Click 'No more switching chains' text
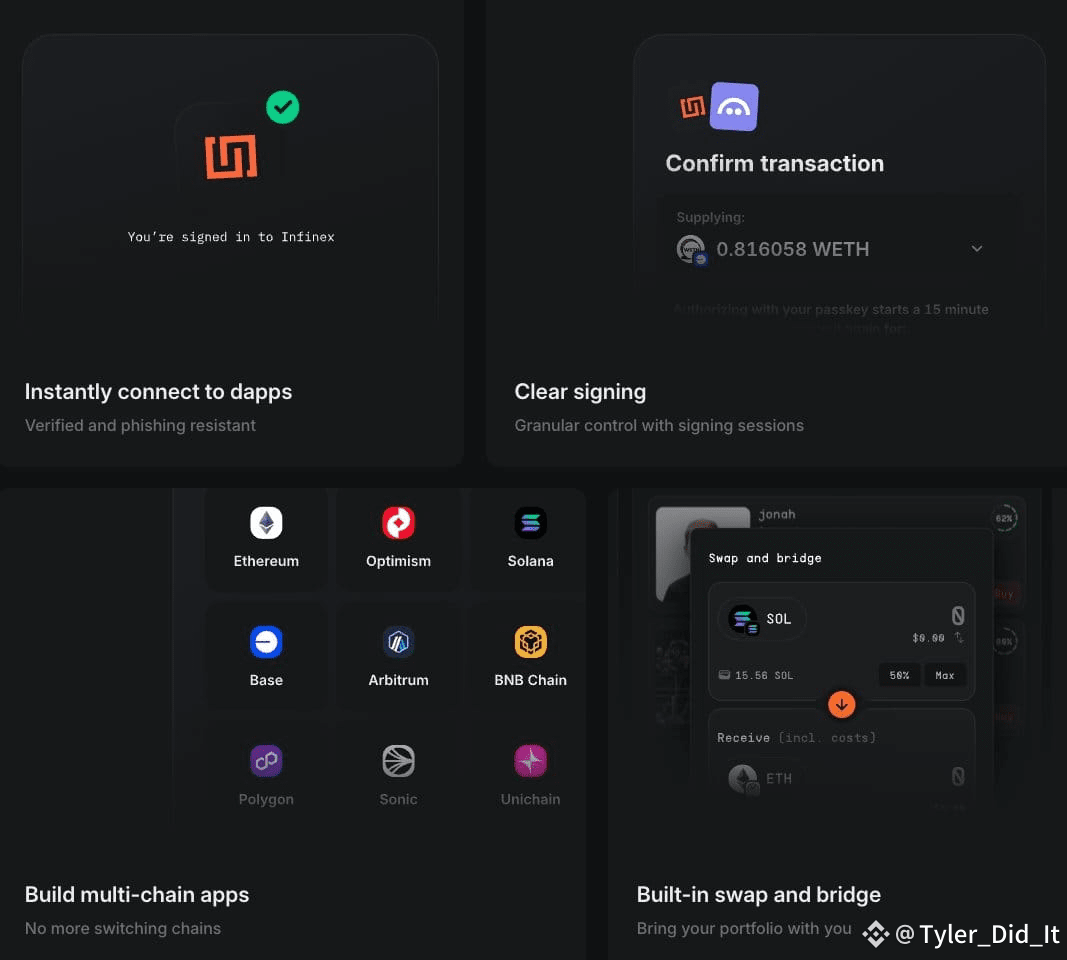The image size is (1067, 960). coord(122,928)
